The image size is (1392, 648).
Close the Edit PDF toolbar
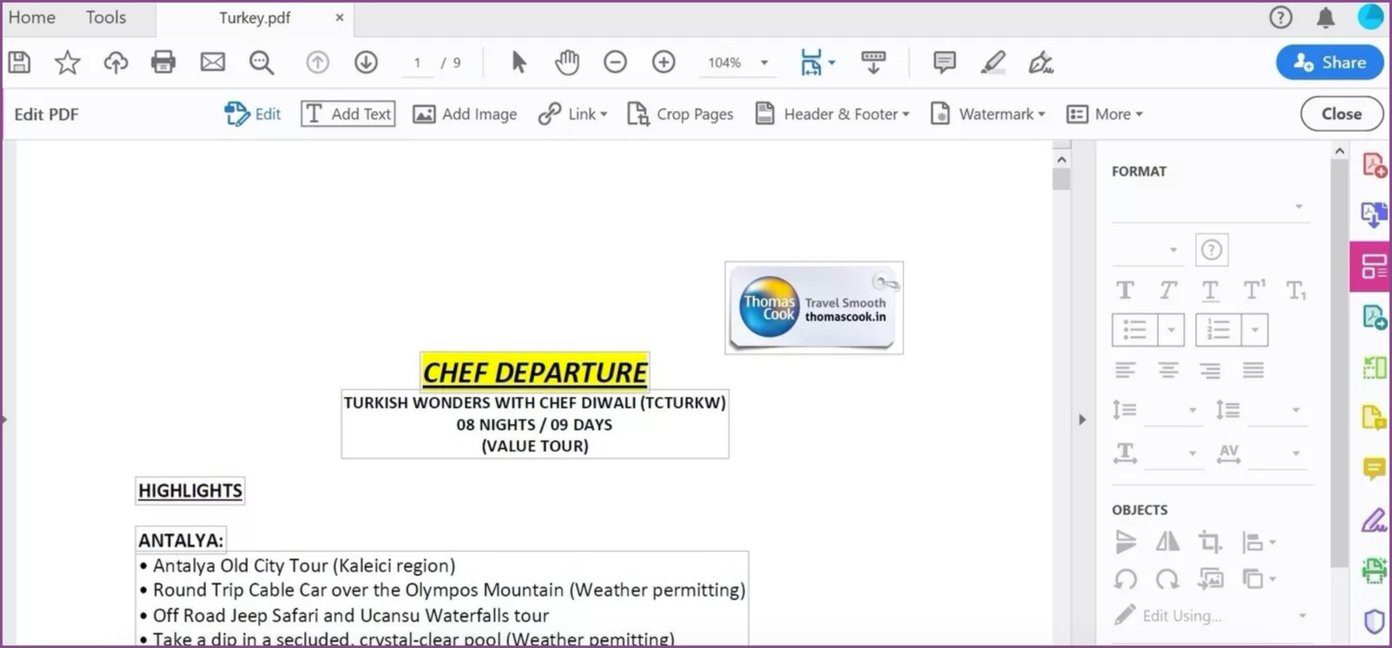point(1341,114)
